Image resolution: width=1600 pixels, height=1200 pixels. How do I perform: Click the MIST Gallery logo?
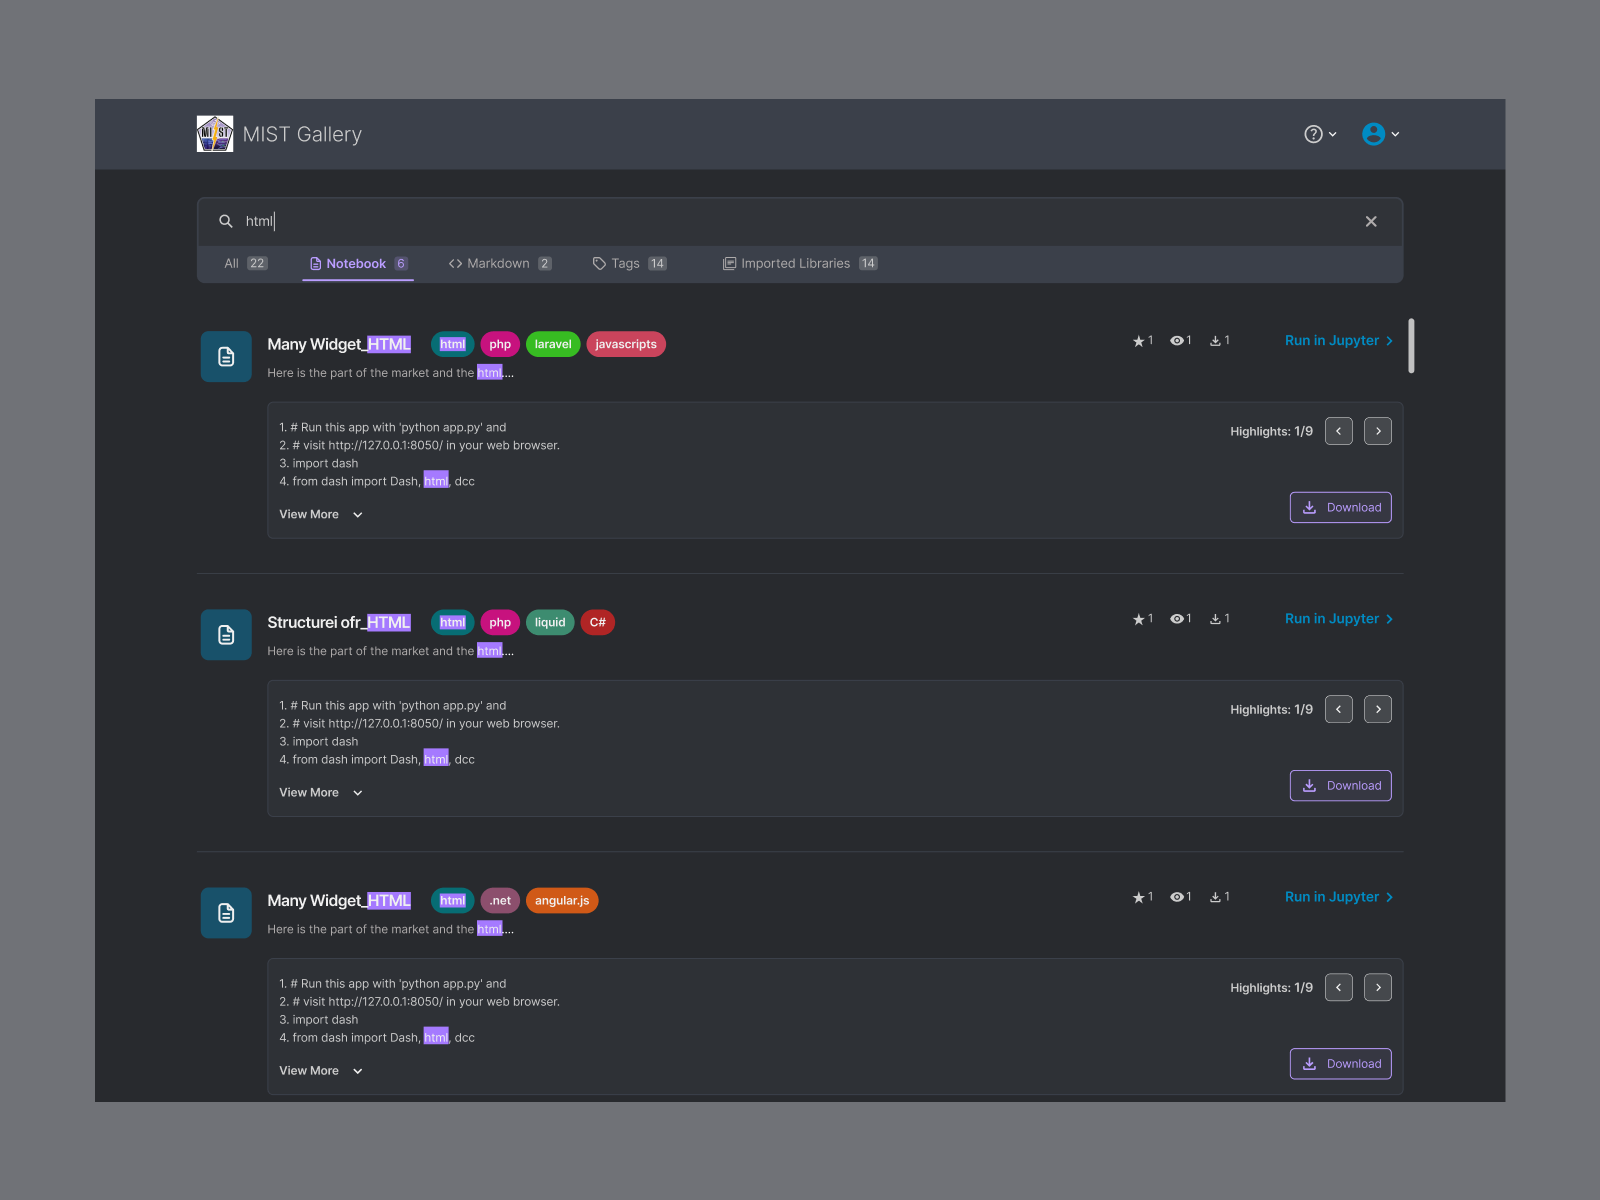214,133
